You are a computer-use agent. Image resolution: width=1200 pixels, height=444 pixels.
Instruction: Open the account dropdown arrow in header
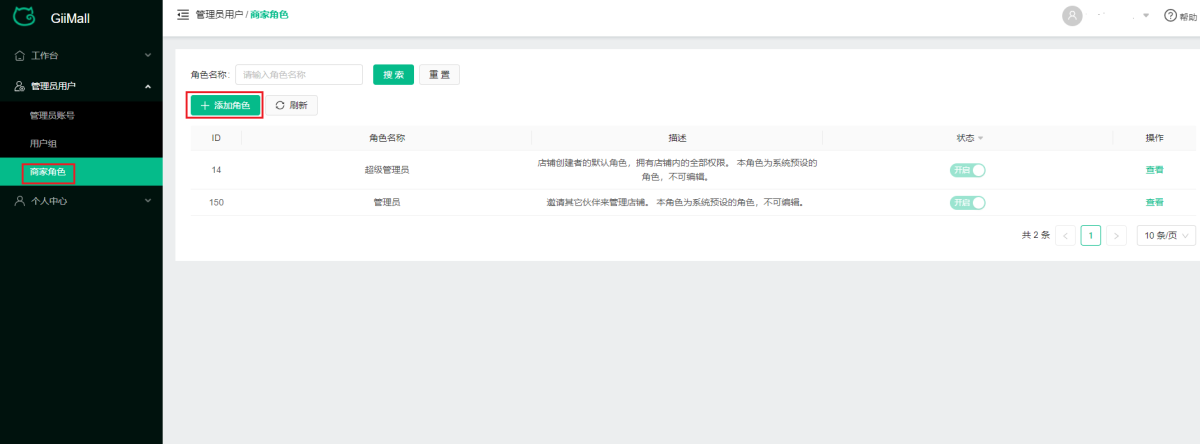(x=1146, y=16)
